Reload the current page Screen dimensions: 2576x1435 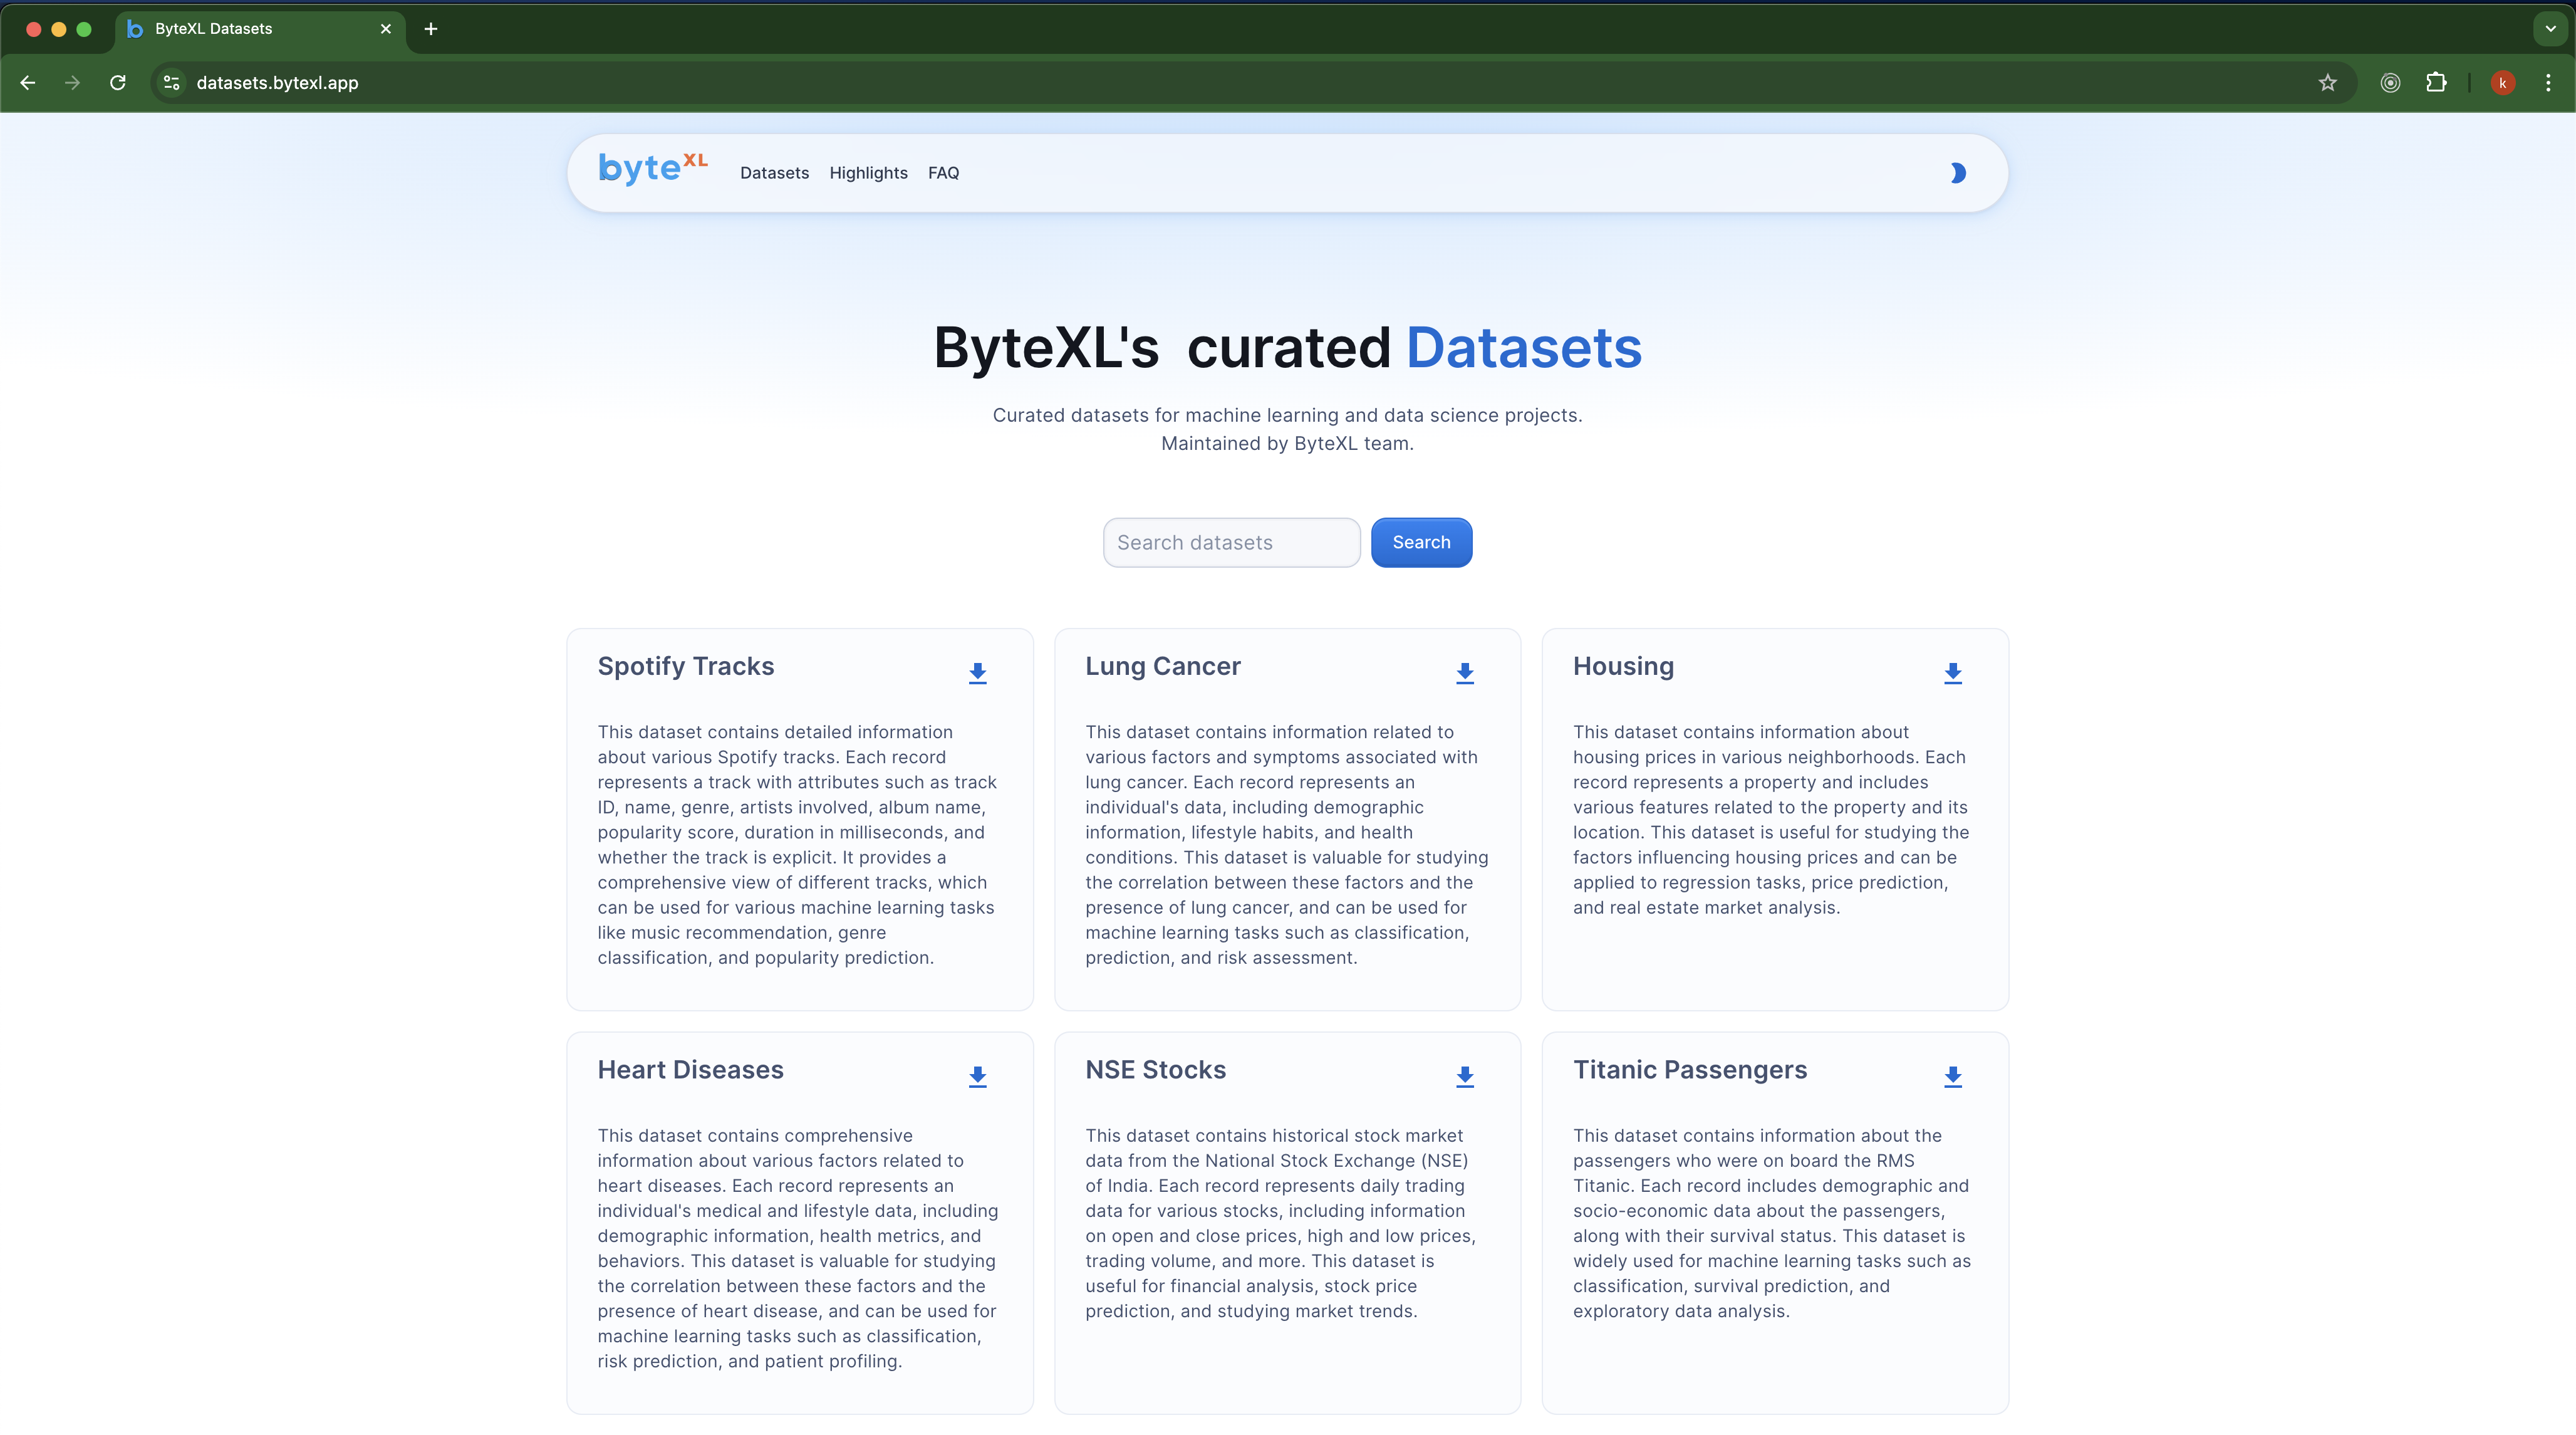(118, 83)
